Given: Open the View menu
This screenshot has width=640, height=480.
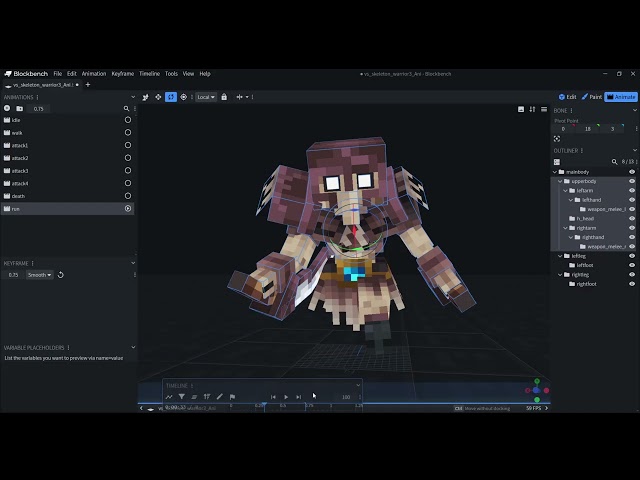Looking at the screenshot, I should pos(188,74).
